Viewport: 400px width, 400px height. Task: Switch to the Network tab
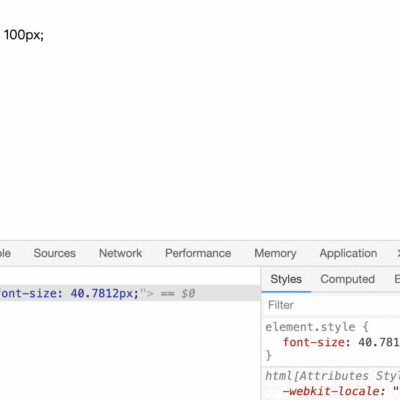pyautogui.click(x=121, y=253)
